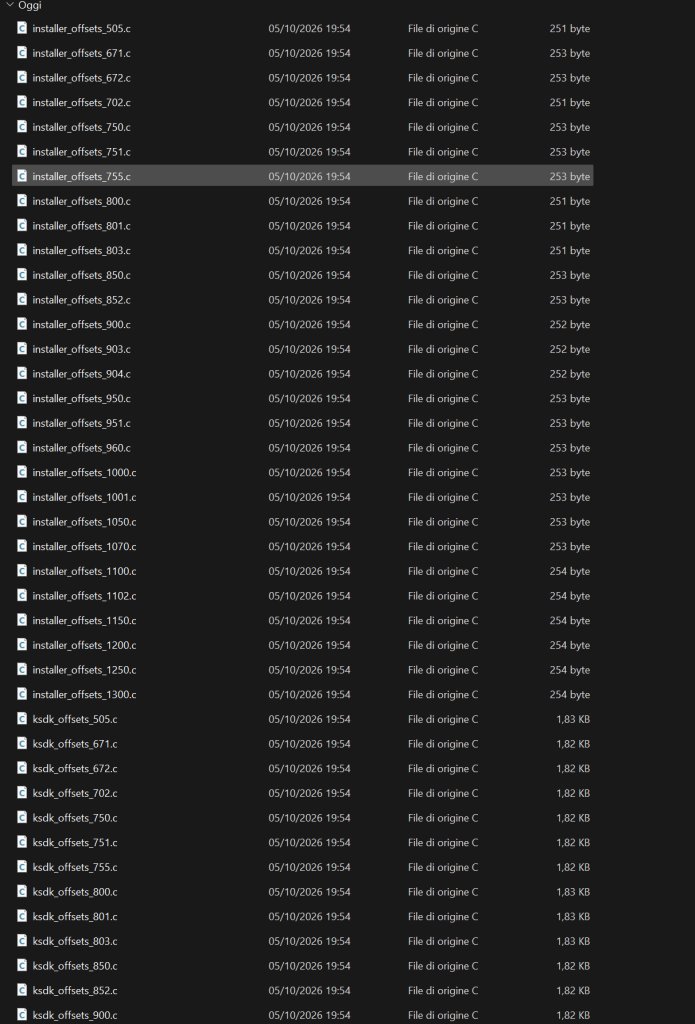
Task: Click the C file icon of installer_offsets_671.c
Action: 22,53
